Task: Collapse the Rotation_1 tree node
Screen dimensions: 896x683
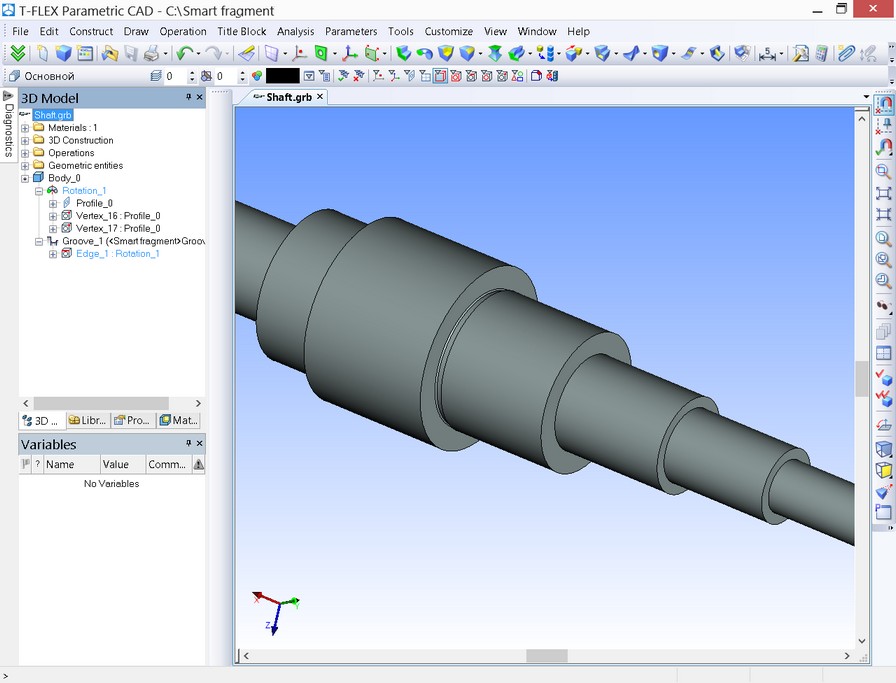Action: [39, 191]
